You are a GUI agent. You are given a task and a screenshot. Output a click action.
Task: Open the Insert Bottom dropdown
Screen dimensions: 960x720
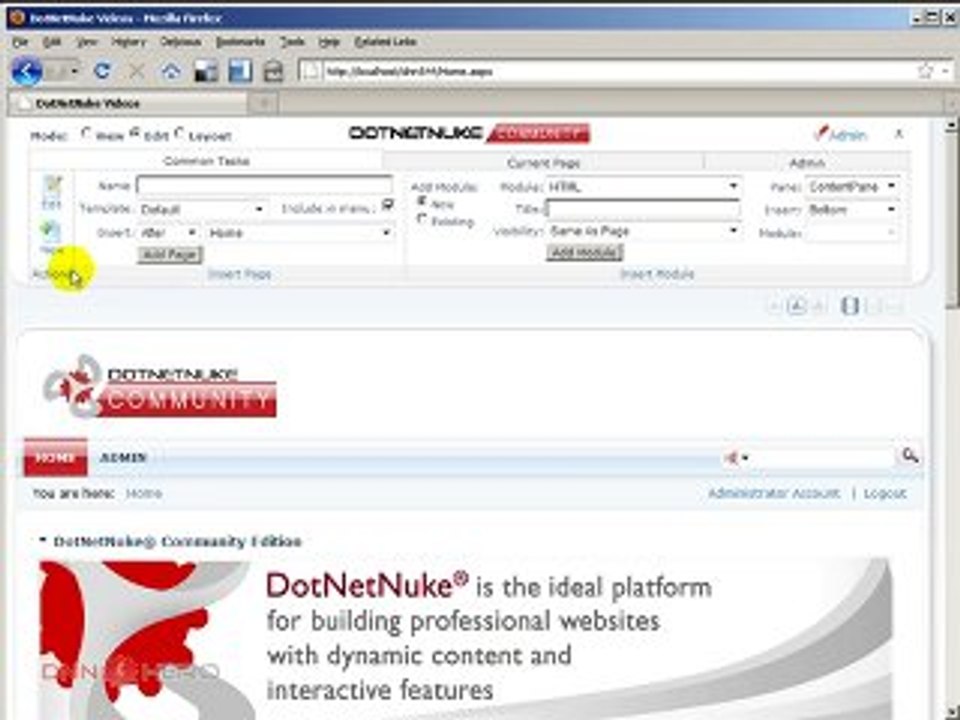(852, 209)
